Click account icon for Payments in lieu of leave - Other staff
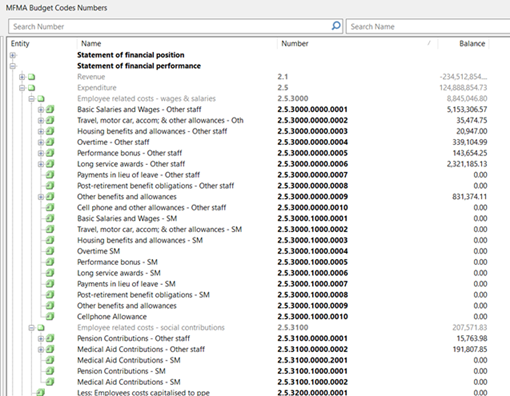510x396 pixels. pos(50,175)
